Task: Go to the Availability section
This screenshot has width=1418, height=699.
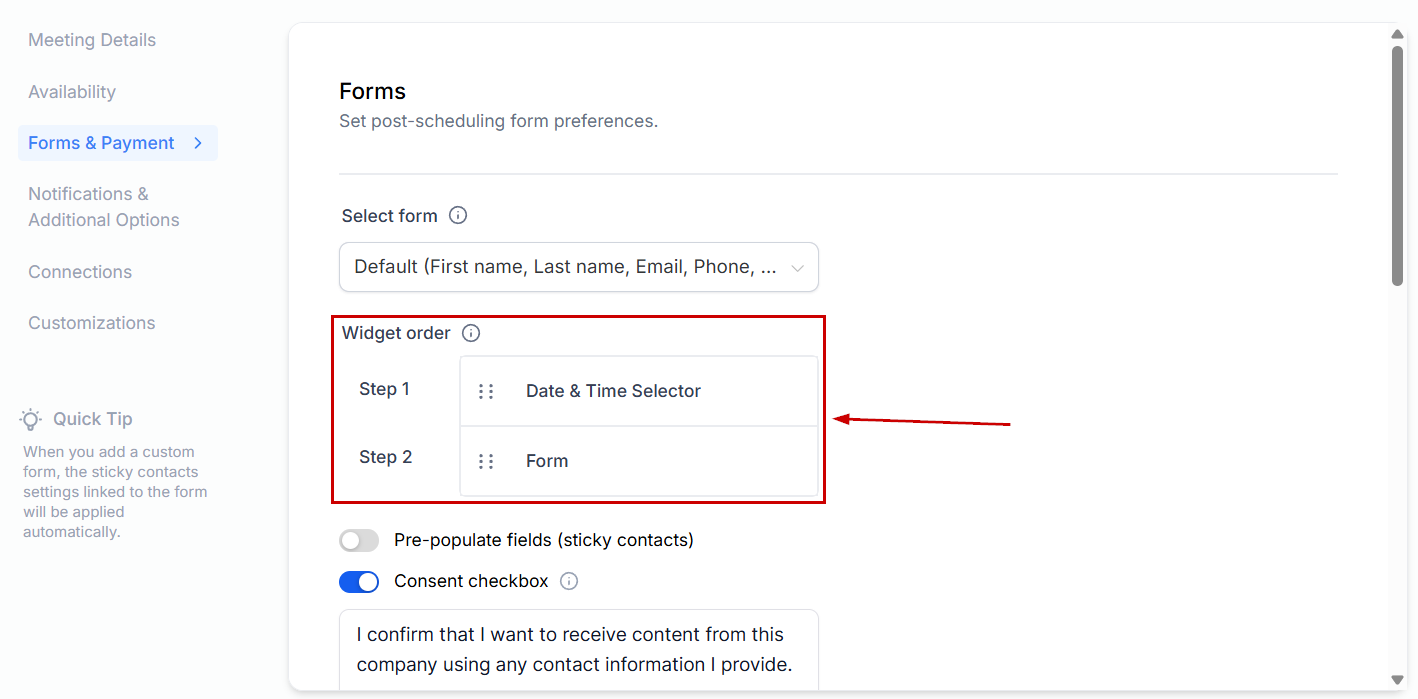Action: [72, 92]
